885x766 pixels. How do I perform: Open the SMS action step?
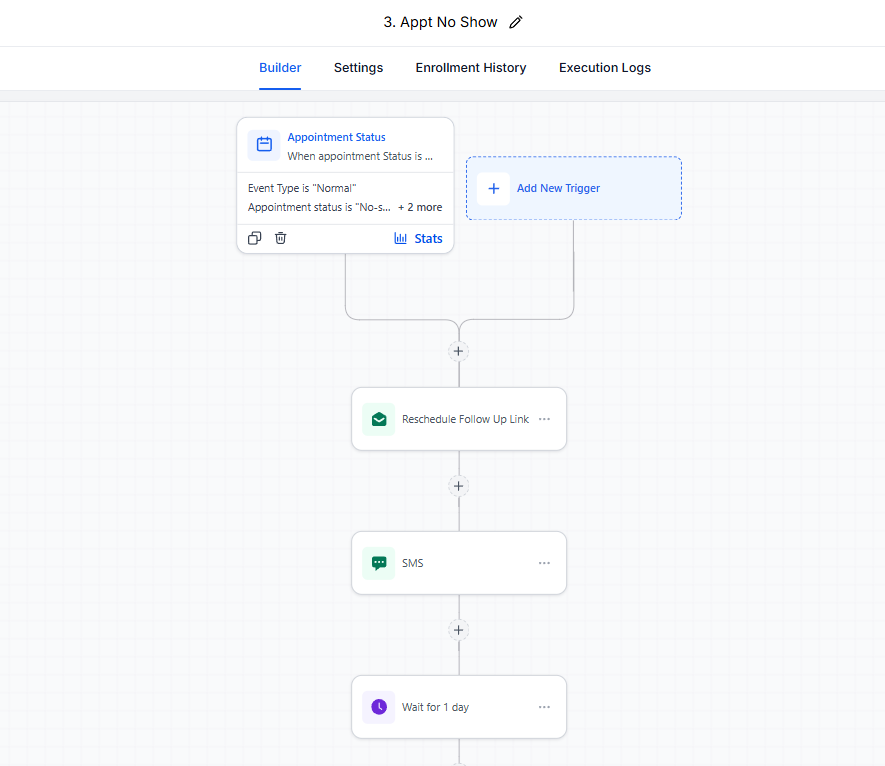[x=459, y=563]
